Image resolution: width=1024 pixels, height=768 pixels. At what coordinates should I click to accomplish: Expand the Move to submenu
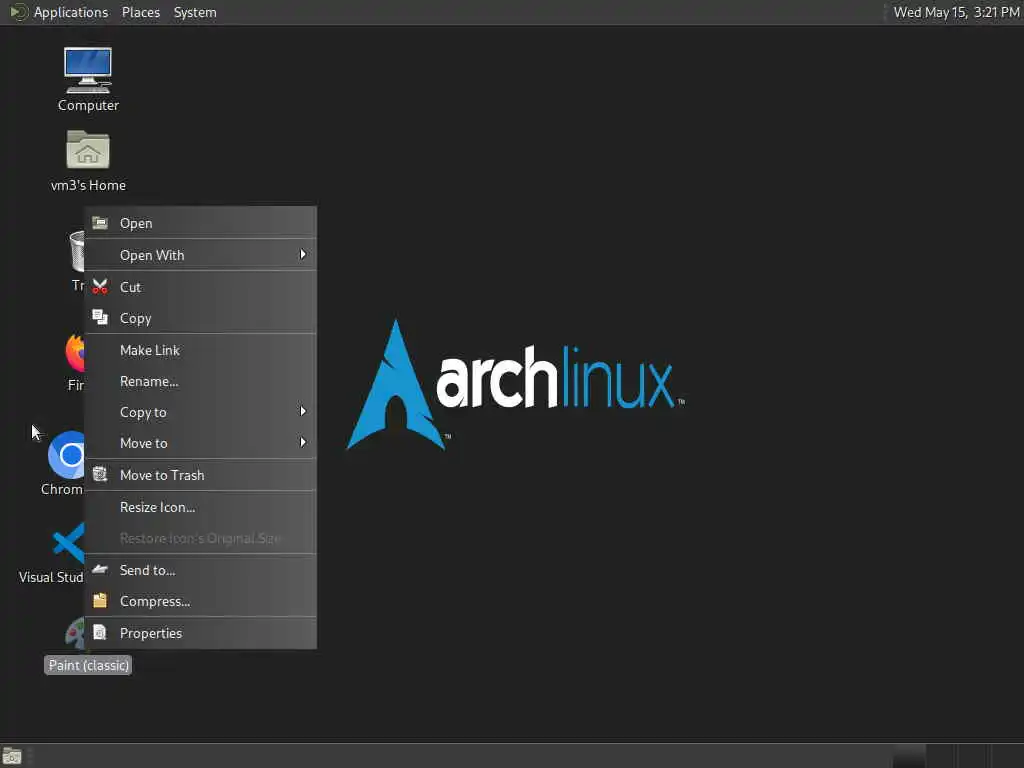(x=200, y=443)
